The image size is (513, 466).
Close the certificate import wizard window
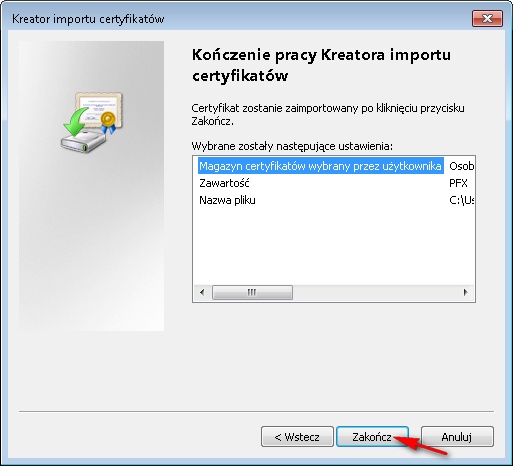tap(487, 18)
